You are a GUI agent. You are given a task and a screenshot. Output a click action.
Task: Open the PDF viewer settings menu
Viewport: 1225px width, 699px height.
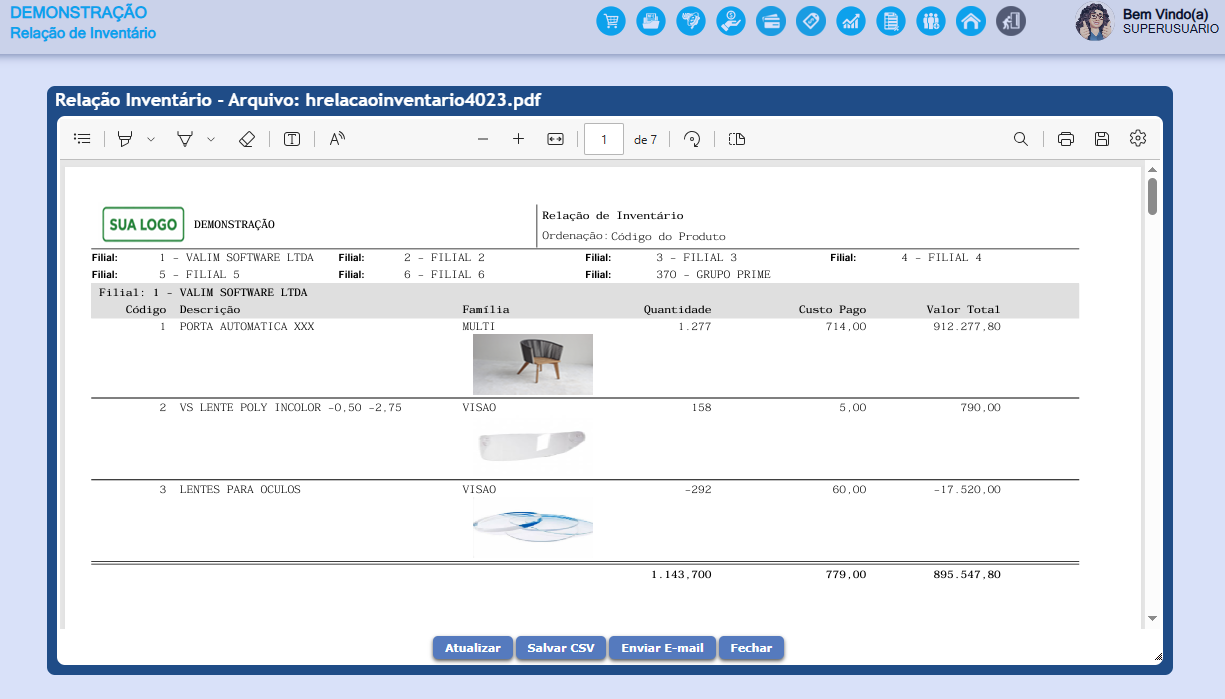(x=1137, y=138)
